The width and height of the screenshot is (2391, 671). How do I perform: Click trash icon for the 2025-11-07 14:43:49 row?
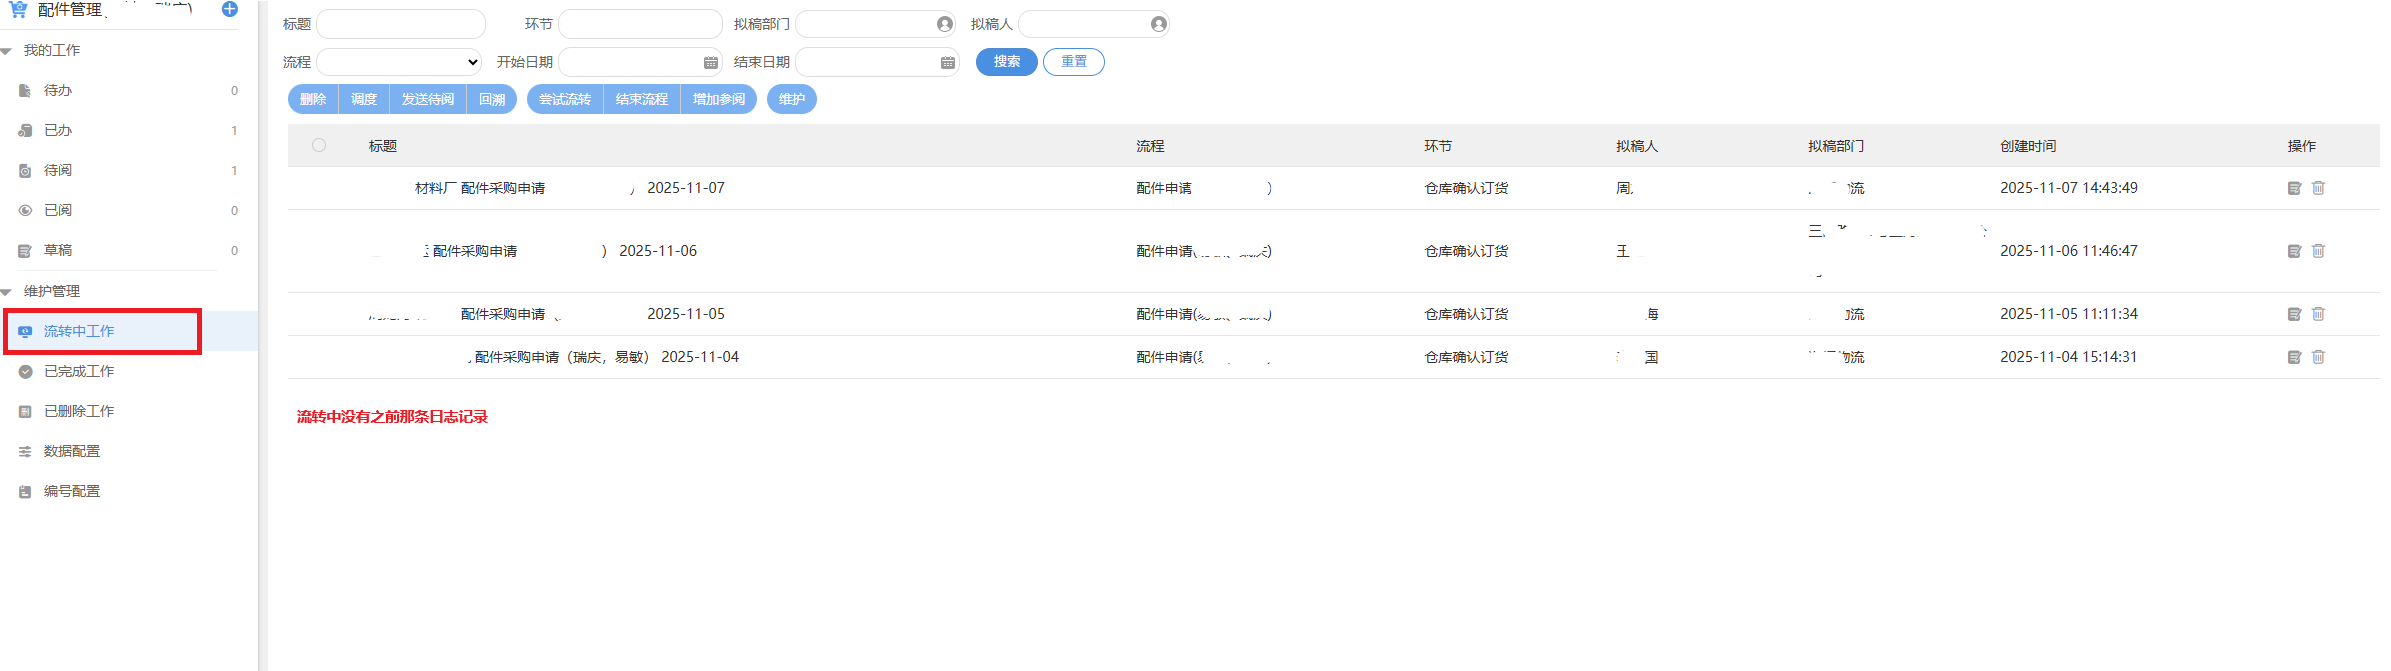[x=2318, y=188]
